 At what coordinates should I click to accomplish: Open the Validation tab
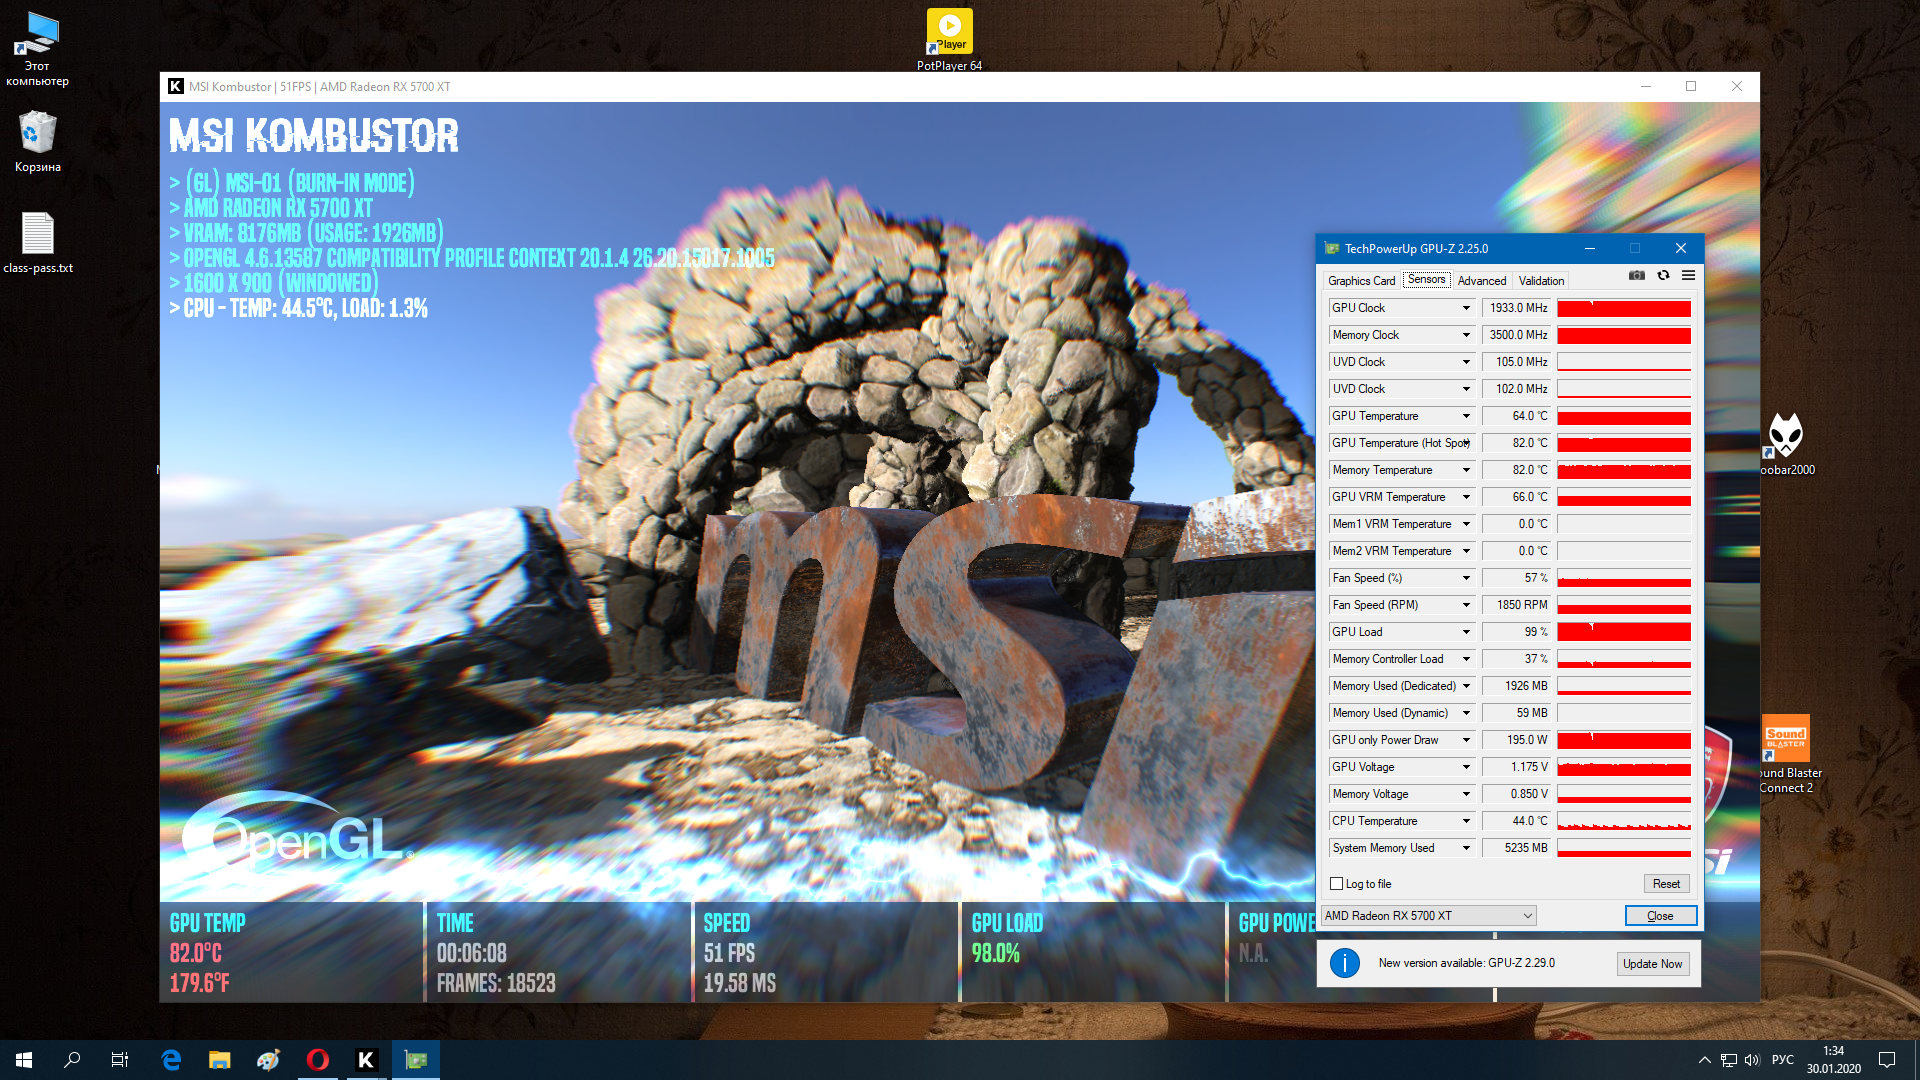click(1541, 281)
